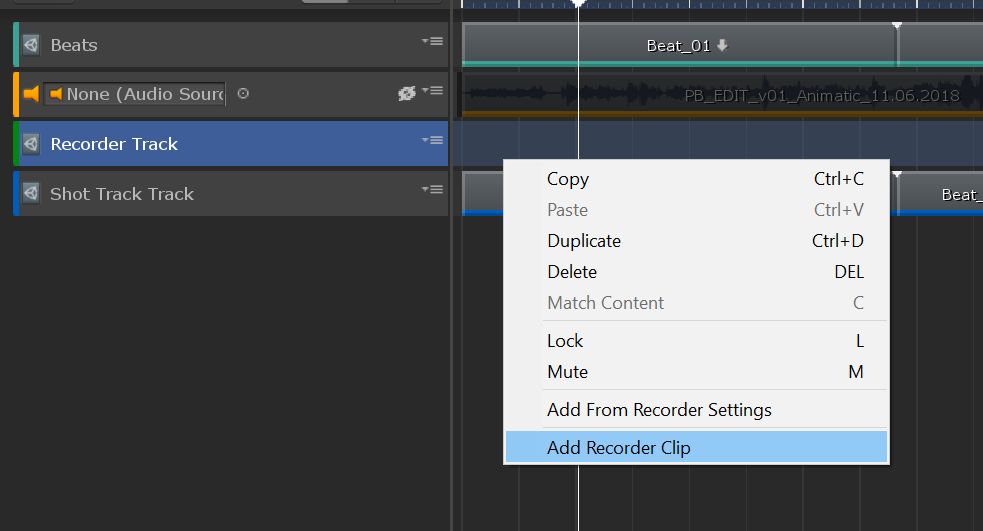The height and width of the screenshot is (531, 983).
Task: Click Duplicate in the context menu
Action: [584, 241]
